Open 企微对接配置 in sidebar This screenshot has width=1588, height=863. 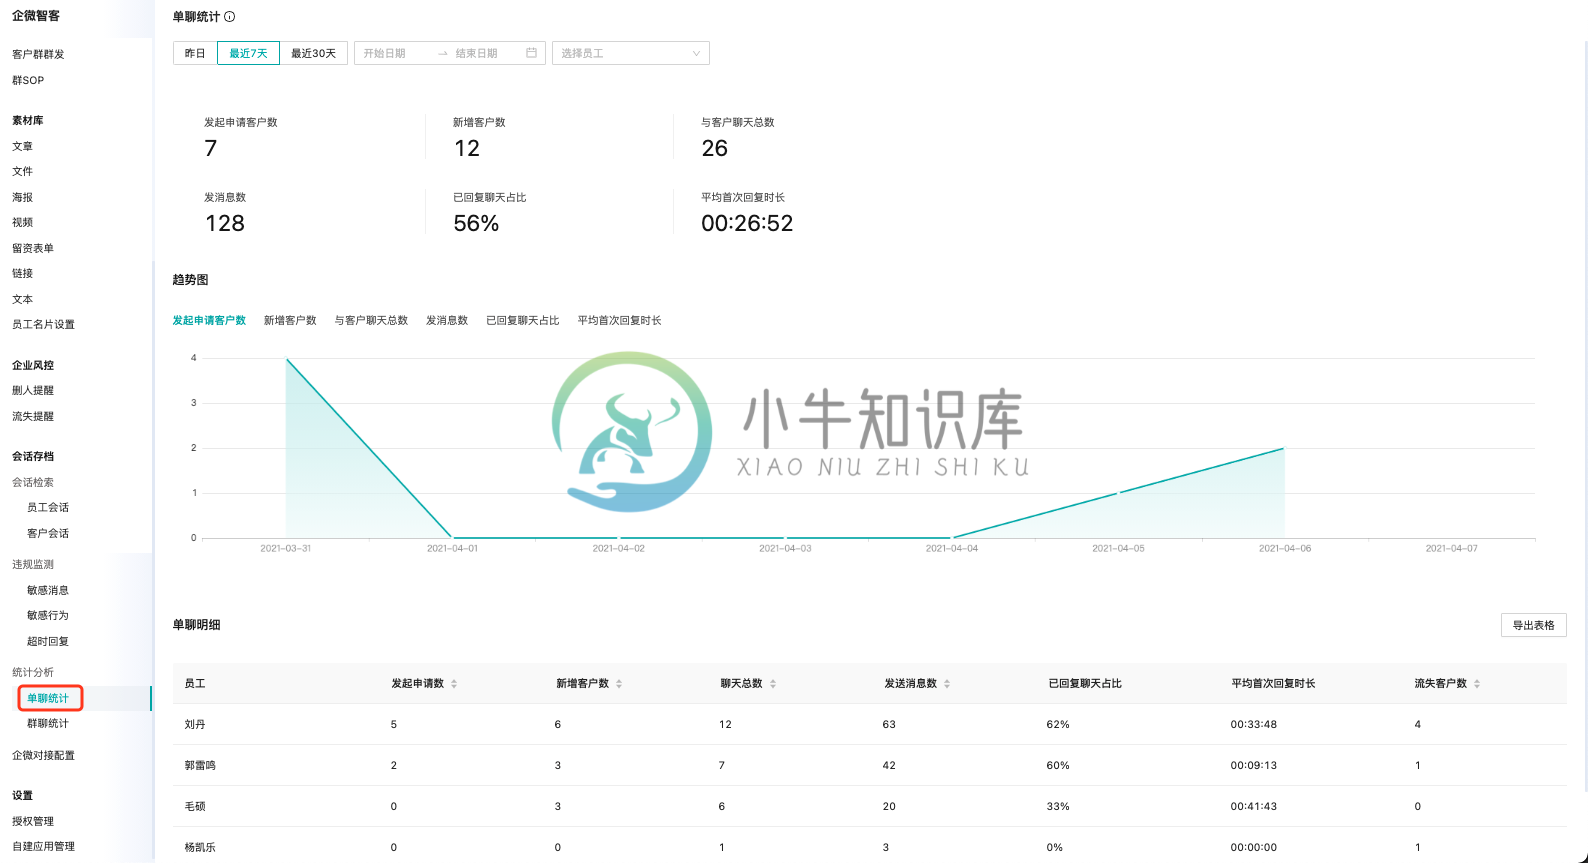point(43,755)
